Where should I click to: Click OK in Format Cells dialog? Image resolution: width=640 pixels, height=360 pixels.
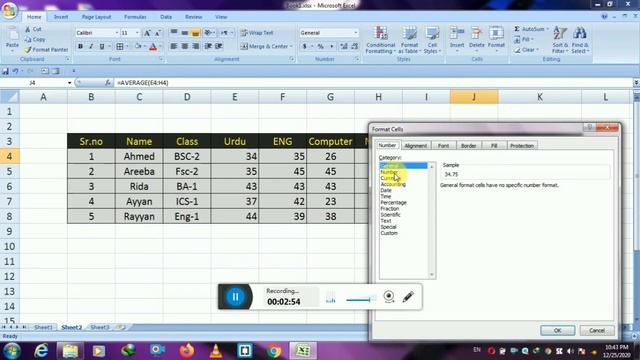pyautogui.click(x=558, y=330)
